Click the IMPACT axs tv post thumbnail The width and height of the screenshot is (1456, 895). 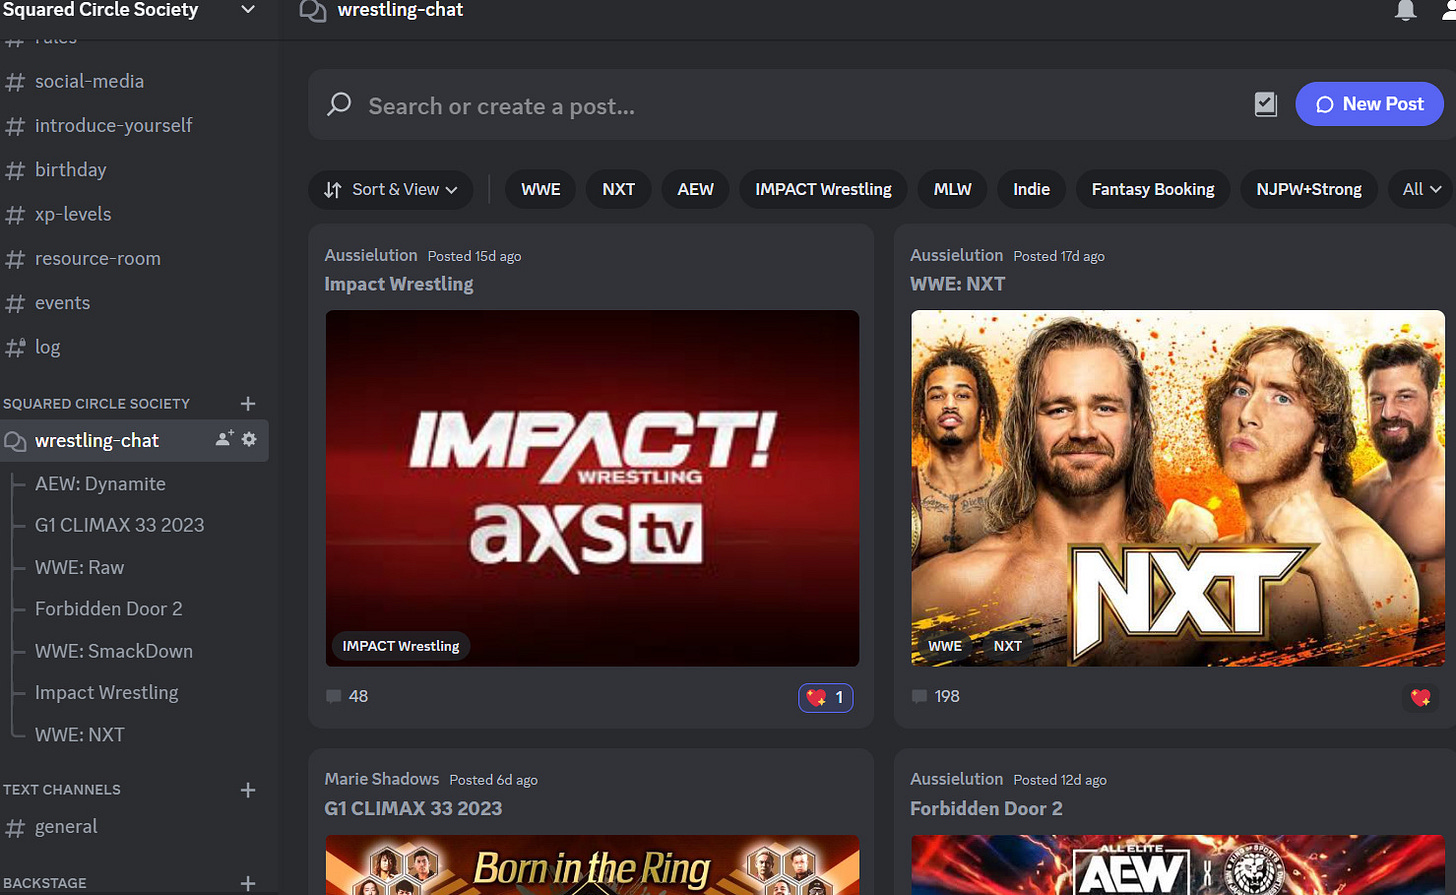(592, 488)
